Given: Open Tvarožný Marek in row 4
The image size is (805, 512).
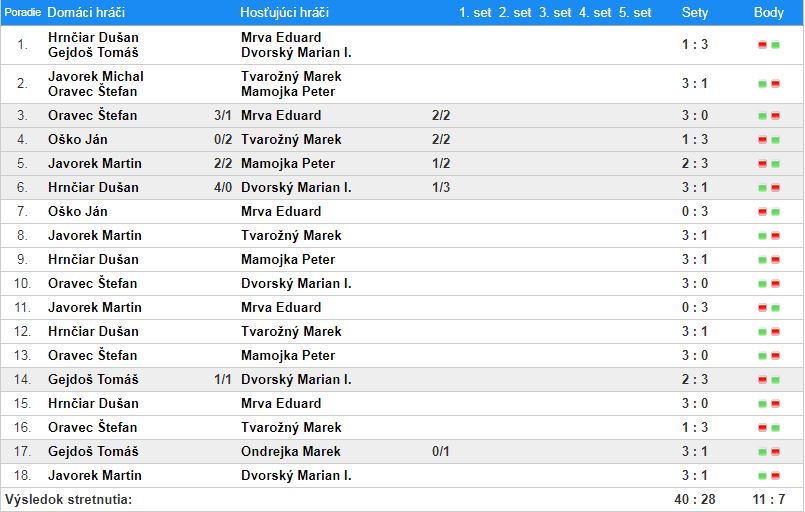Looking at the screenshot, I should tap(291, 140).
